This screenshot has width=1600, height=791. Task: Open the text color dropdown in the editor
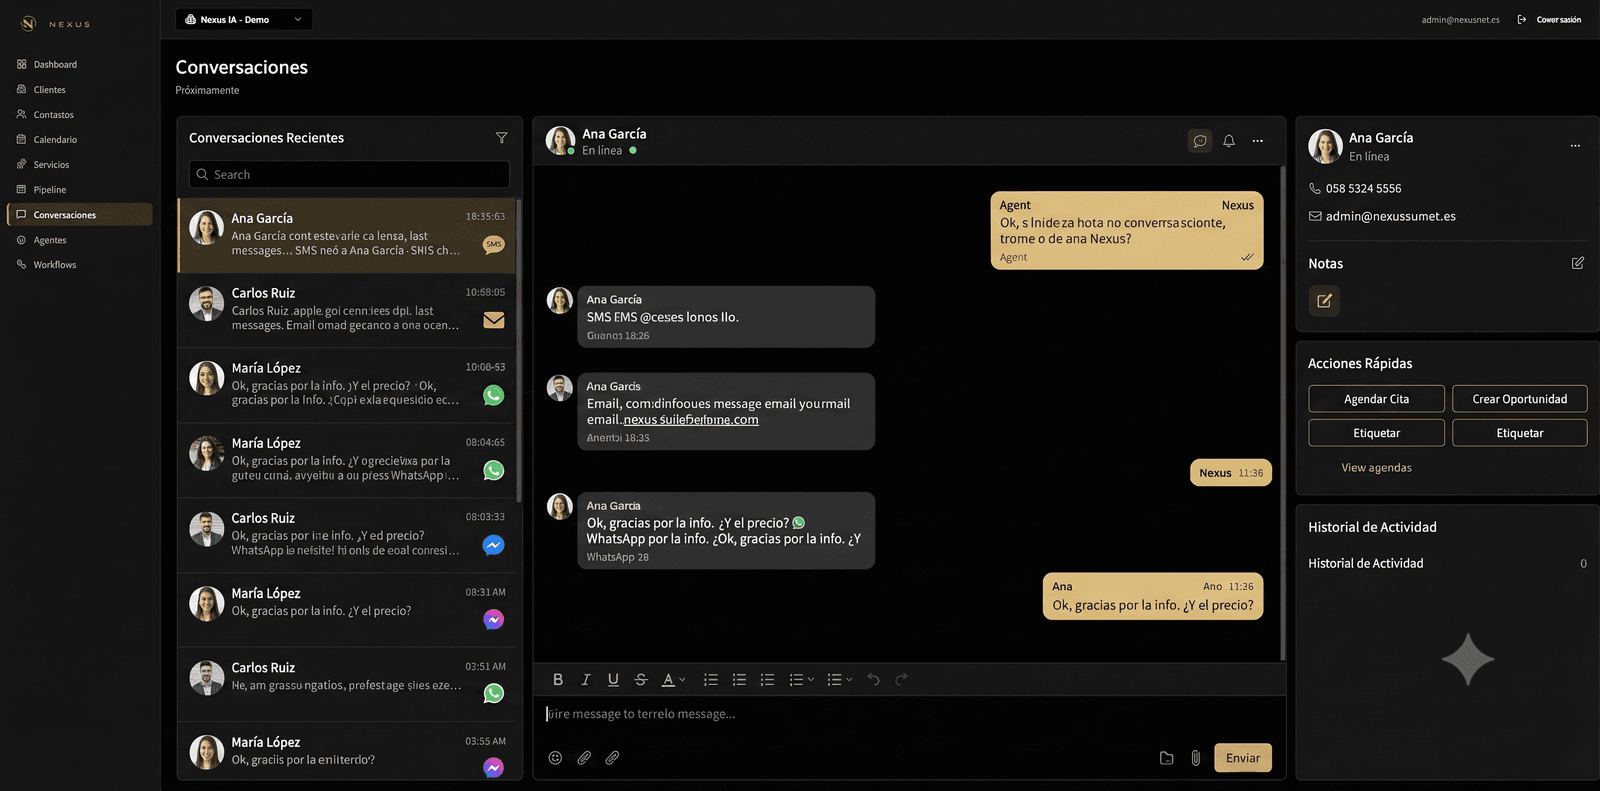tap(674, 679)
